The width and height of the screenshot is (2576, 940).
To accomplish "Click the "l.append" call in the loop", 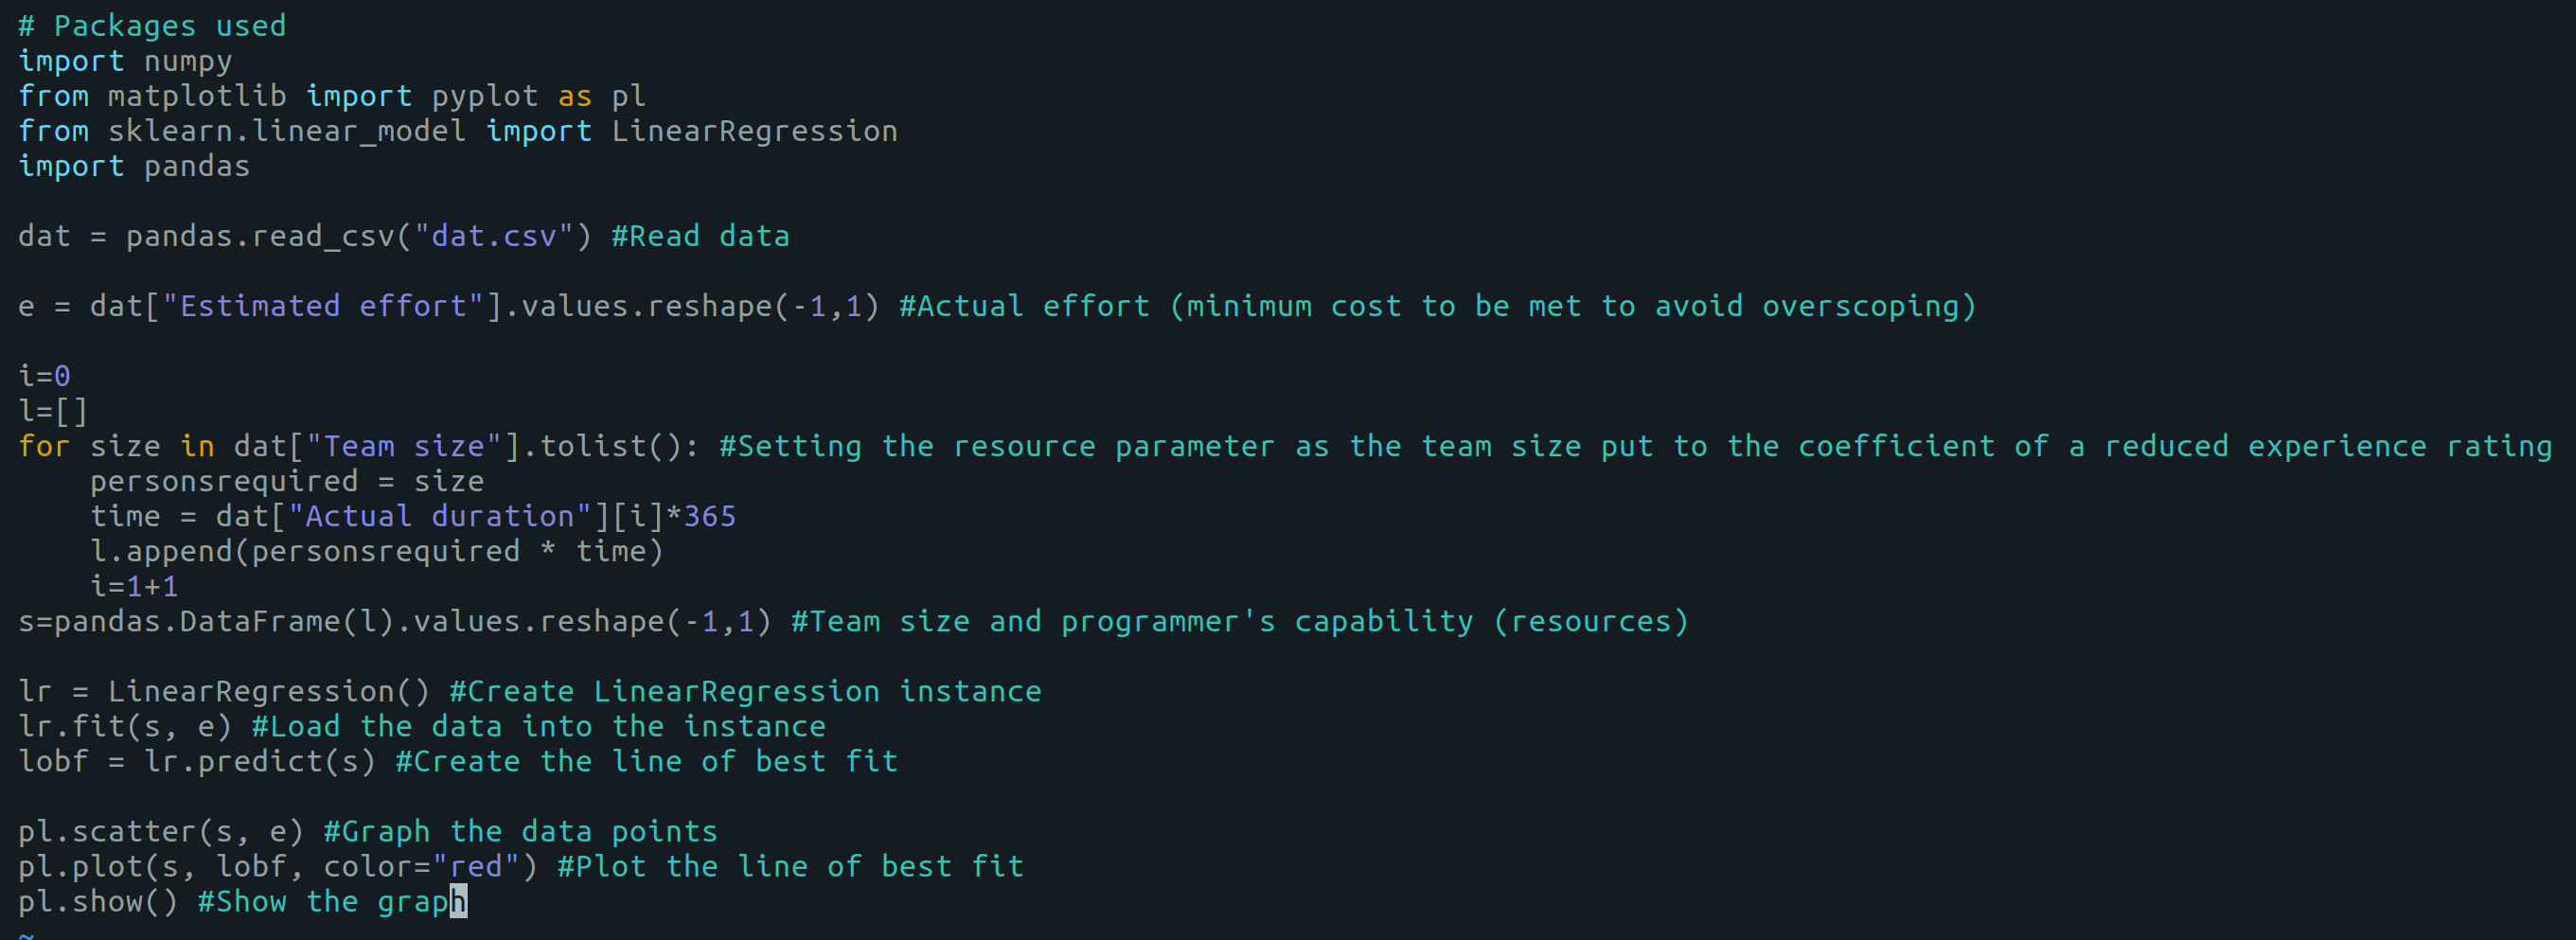I will (x=160, y=551).
